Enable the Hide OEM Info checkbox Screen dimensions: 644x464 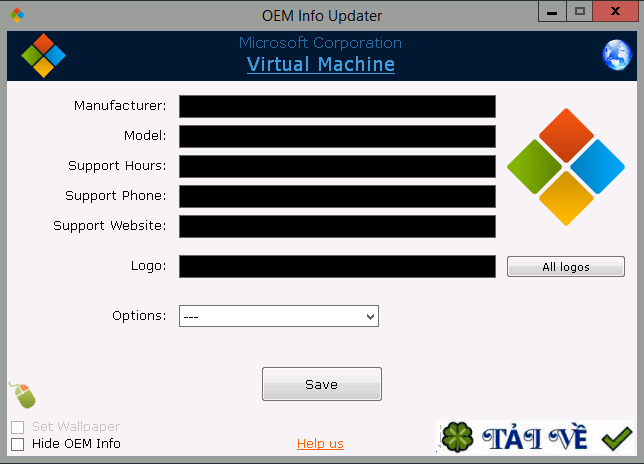pos(18,444)
